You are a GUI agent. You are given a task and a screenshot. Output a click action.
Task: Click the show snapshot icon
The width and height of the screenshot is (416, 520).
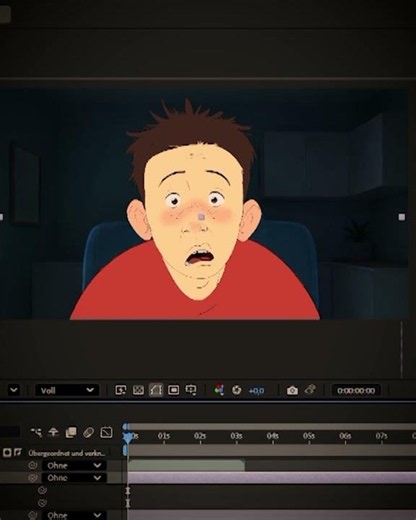(x=310, y=389)
